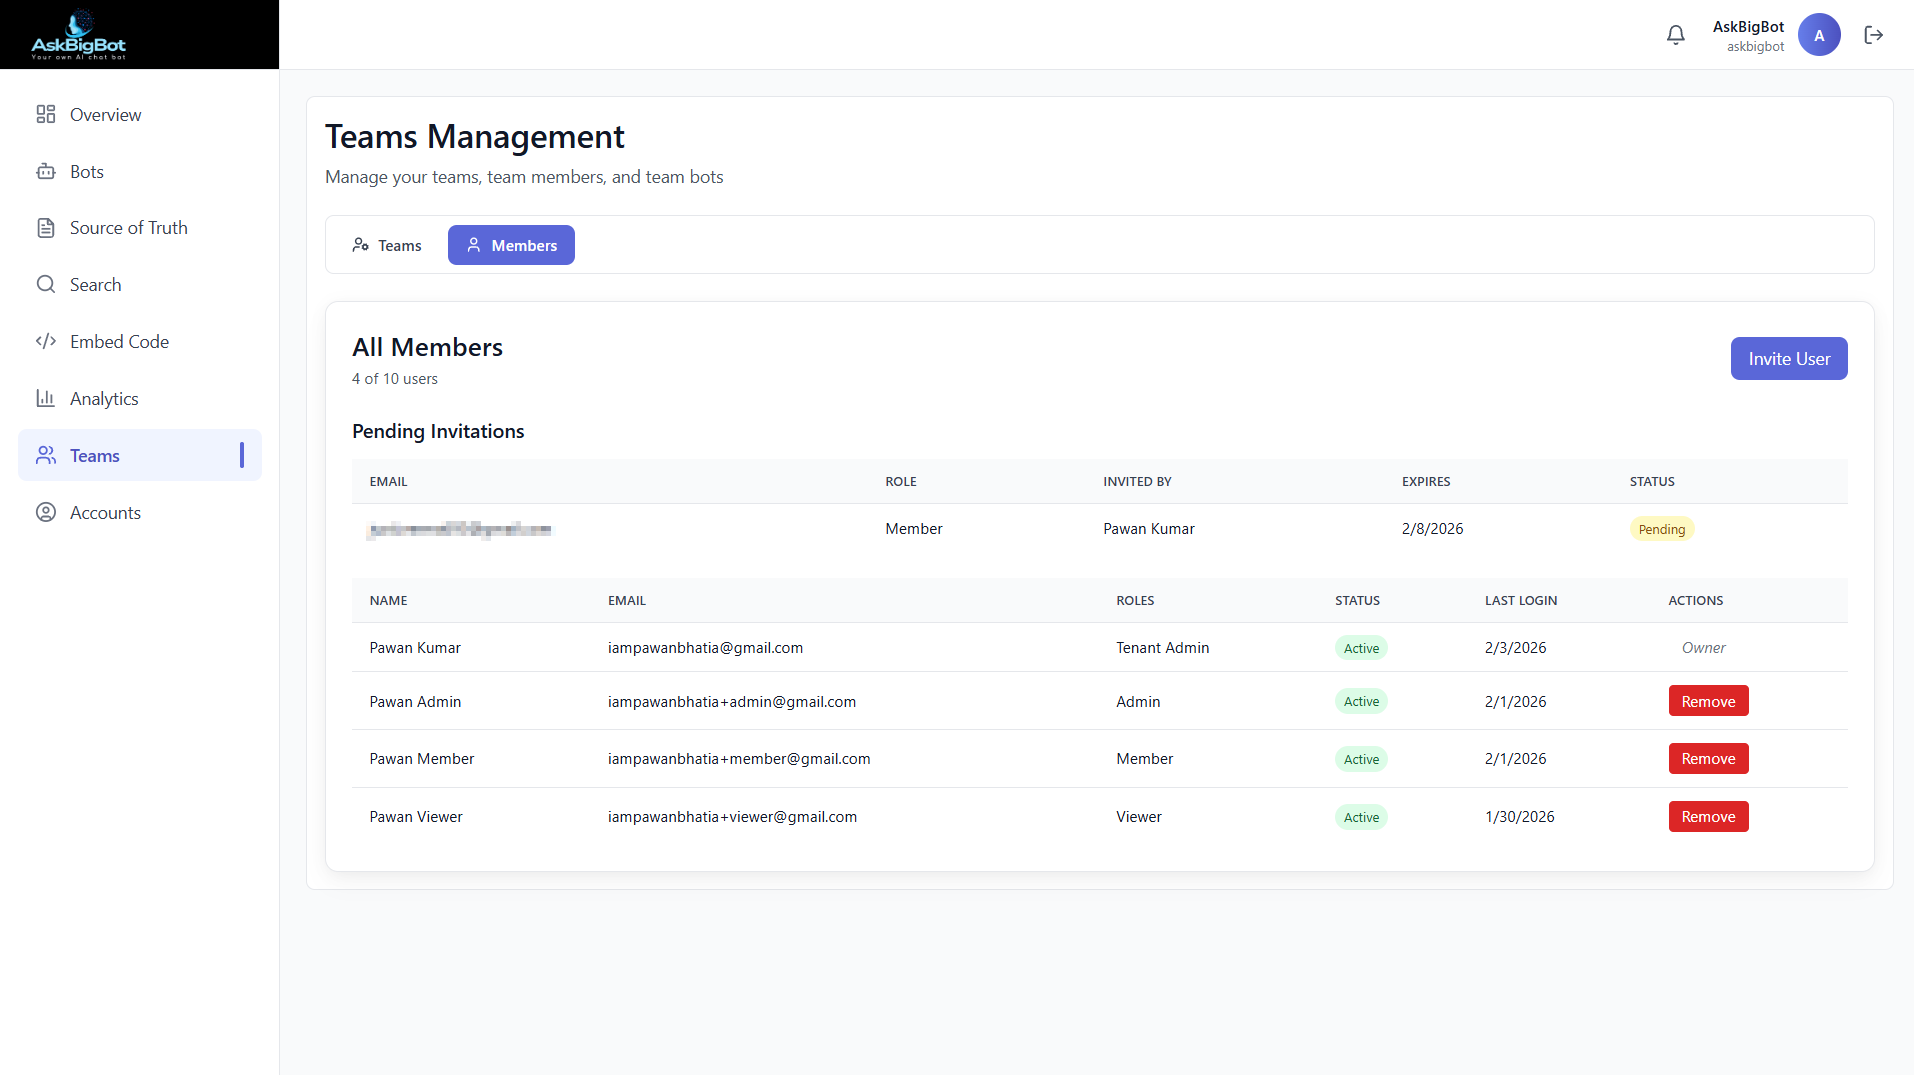The height and width of the screenshot is (1075, 1914).
Task: Click the Accounts profile icon
Action: [46, 512]
